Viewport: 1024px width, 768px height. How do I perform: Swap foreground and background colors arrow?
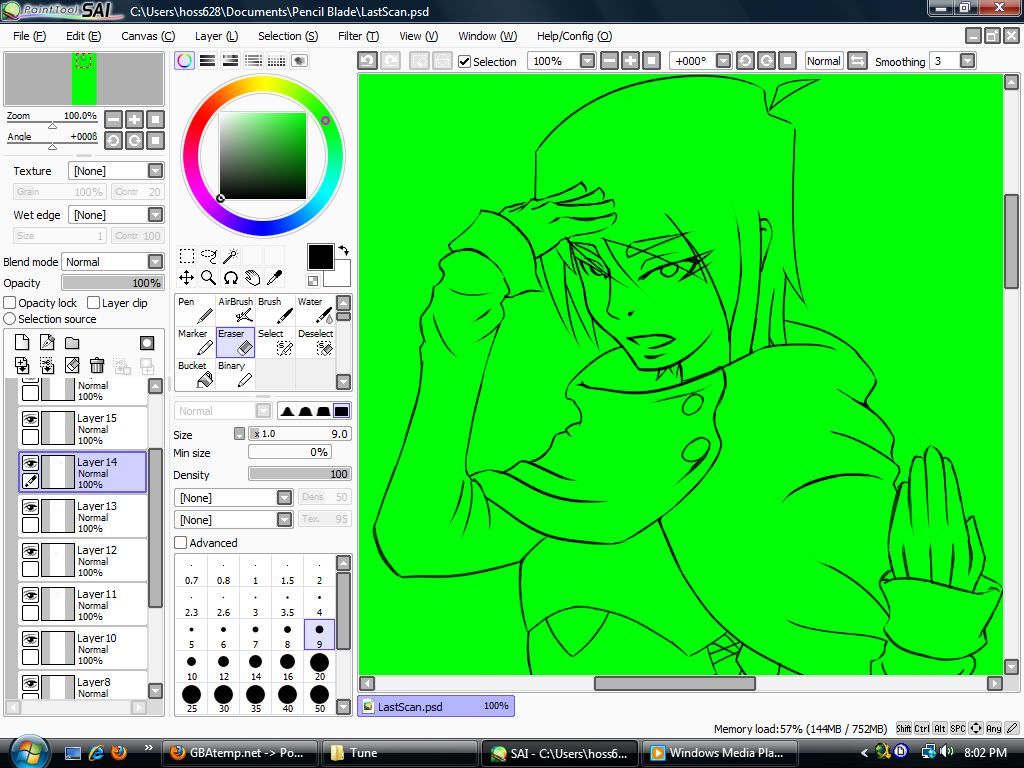(344, 251)
